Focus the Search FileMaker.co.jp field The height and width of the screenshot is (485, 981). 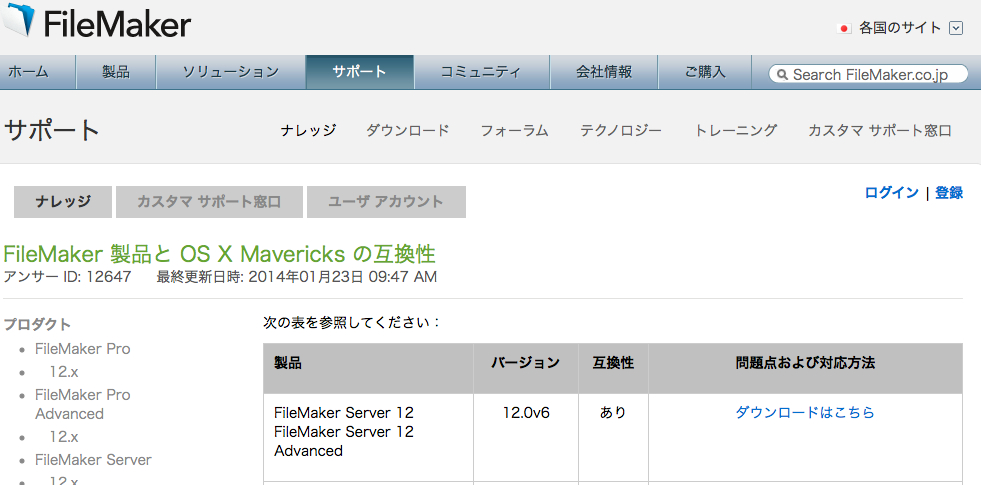(x=868, y=74)
